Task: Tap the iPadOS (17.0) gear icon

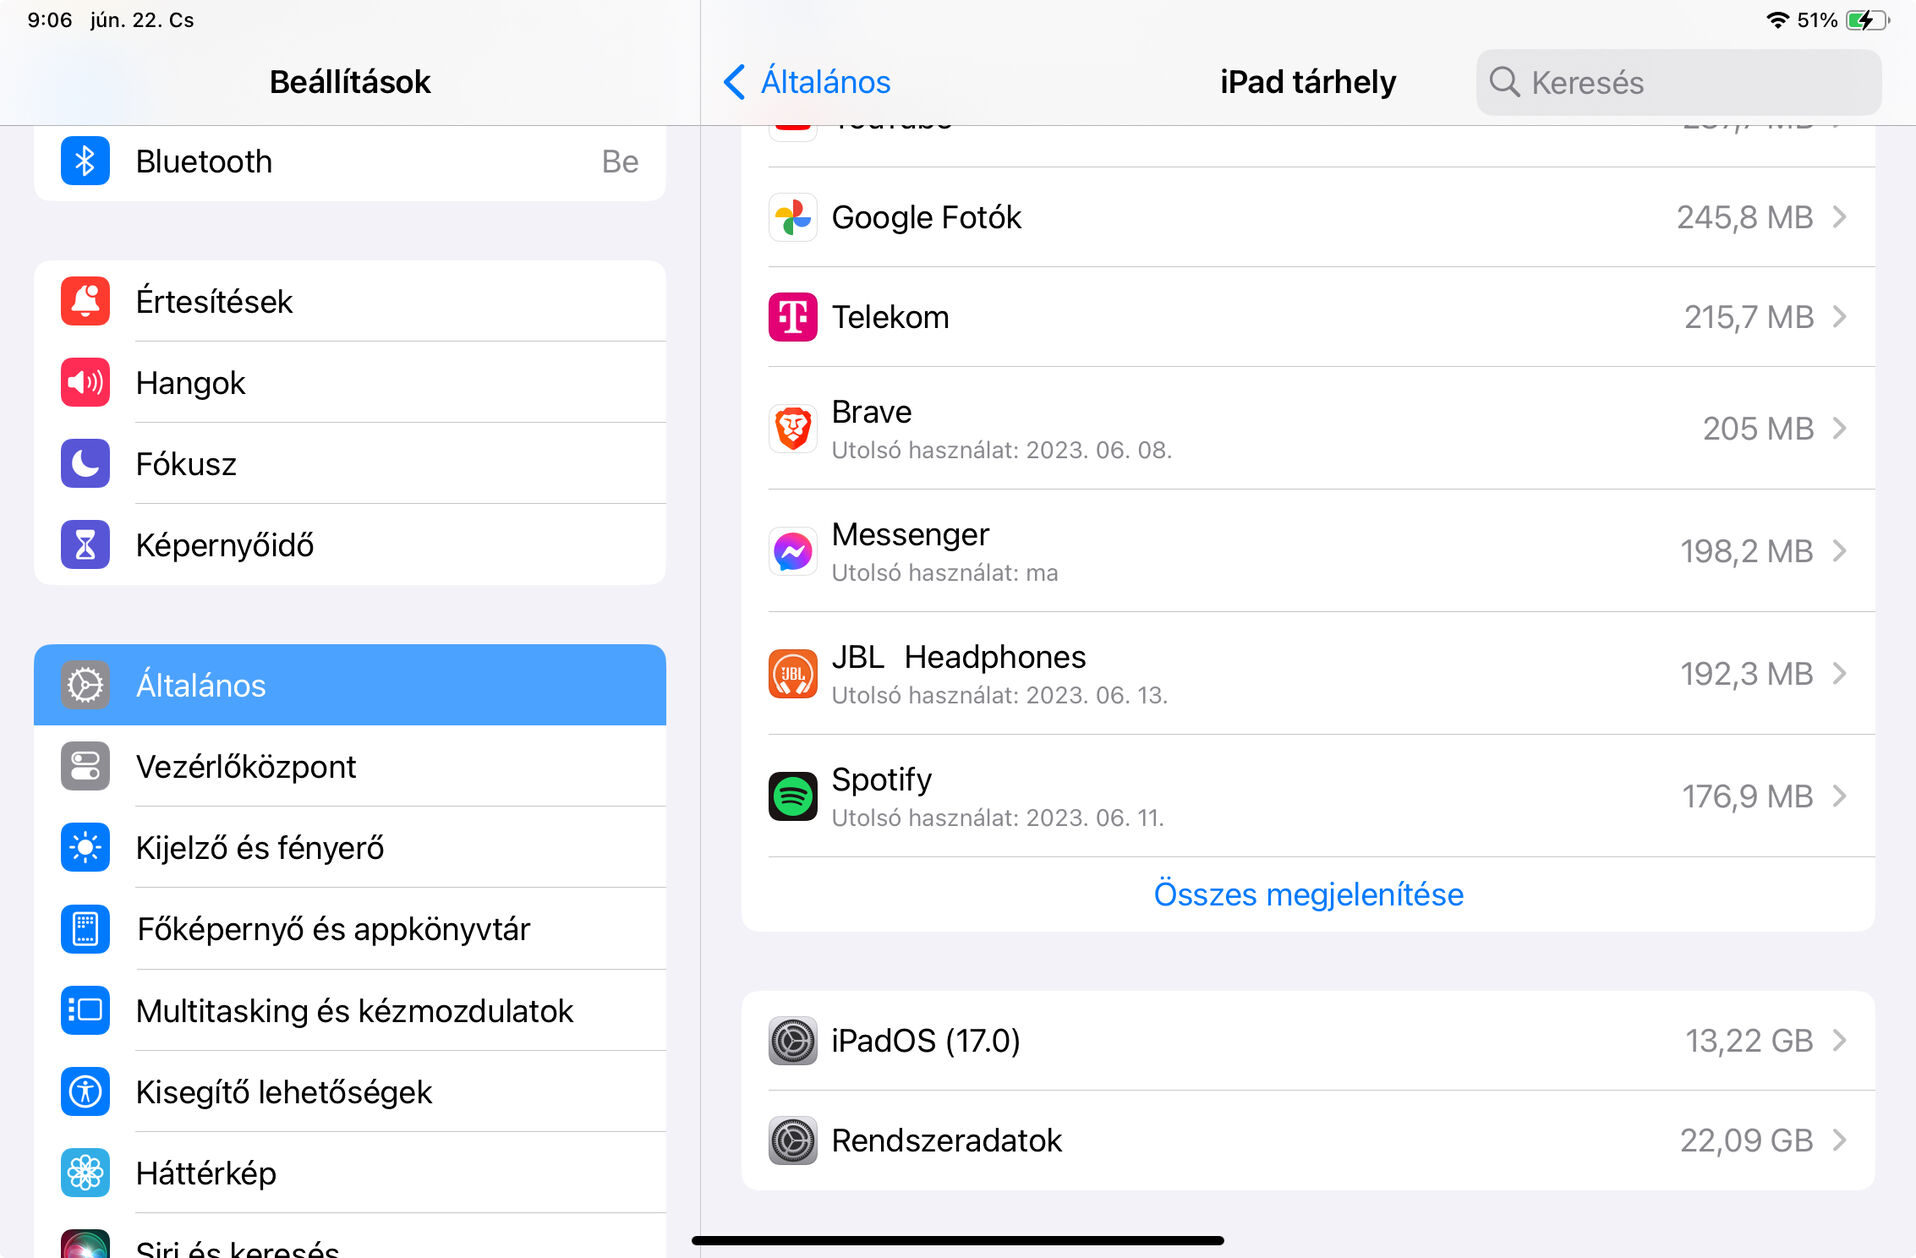Action: [793, 1040]
